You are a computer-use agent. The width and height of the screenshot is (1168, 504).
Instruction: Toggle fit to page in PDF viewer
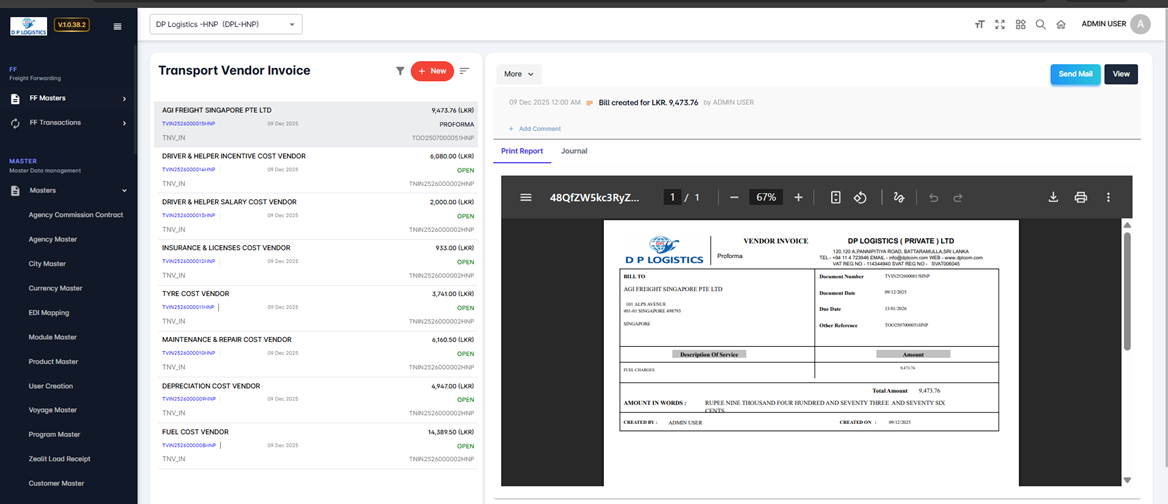(835, 198)
